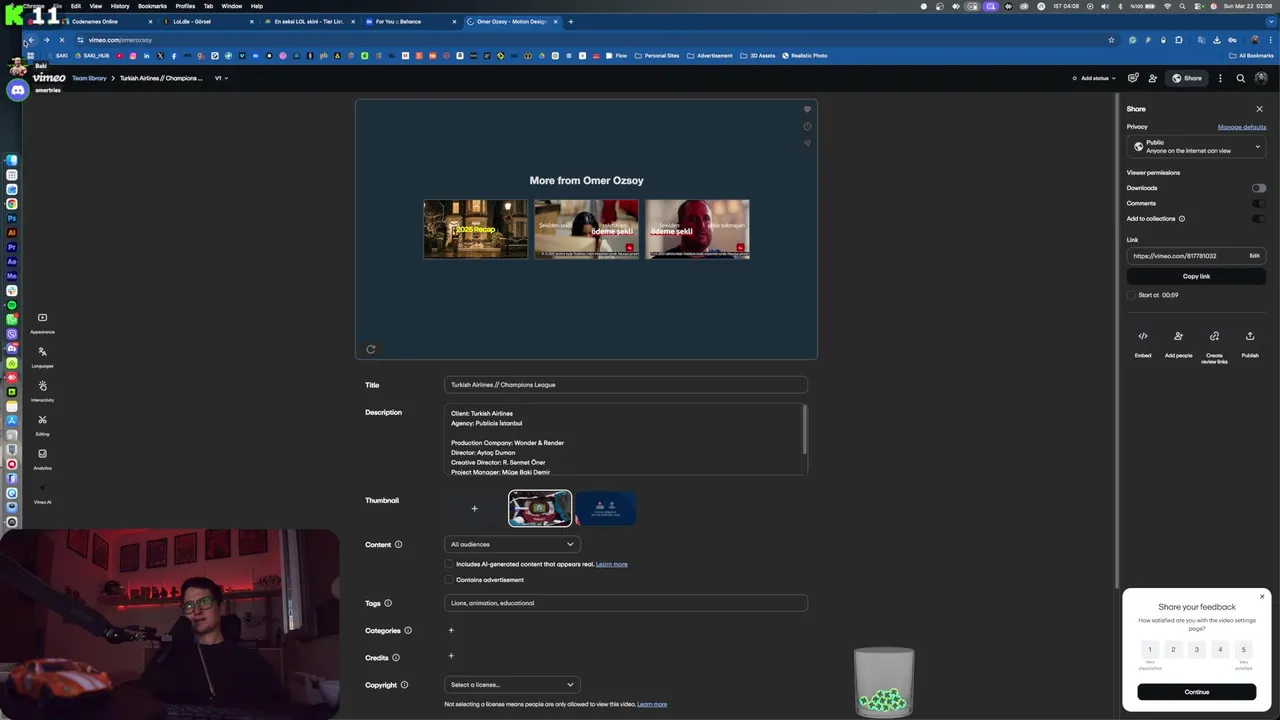1280x720 pixels.
Task: Open the three-dot more menu in header
Action: point(1220,78)
